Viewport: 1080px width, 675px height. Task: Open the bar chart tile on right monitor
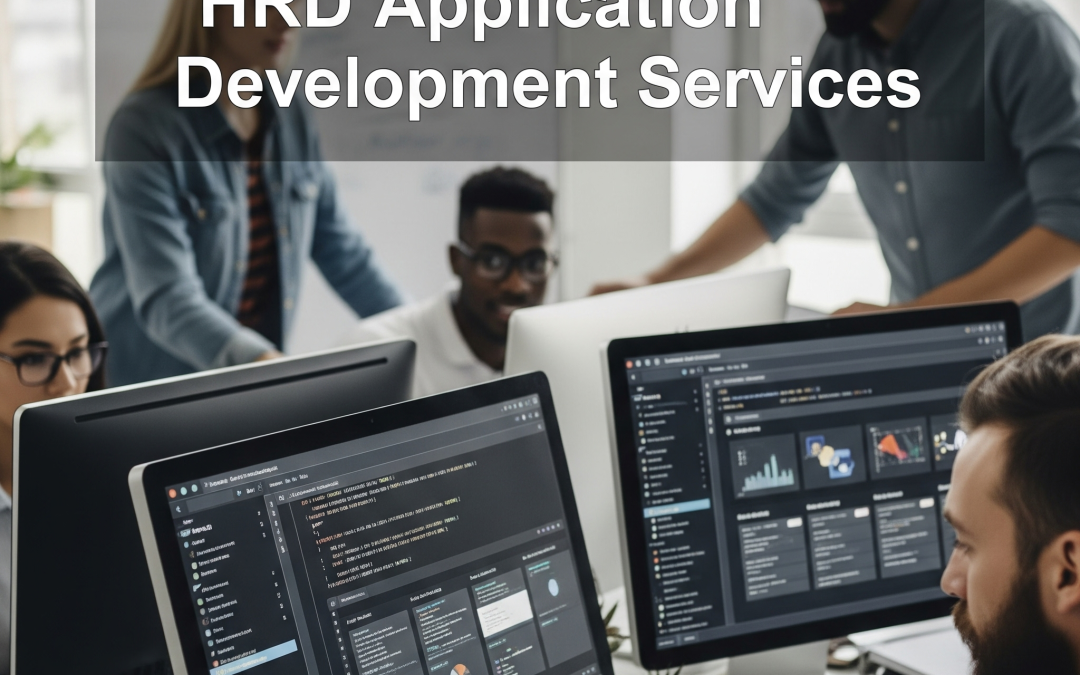(x=765, y=465)
